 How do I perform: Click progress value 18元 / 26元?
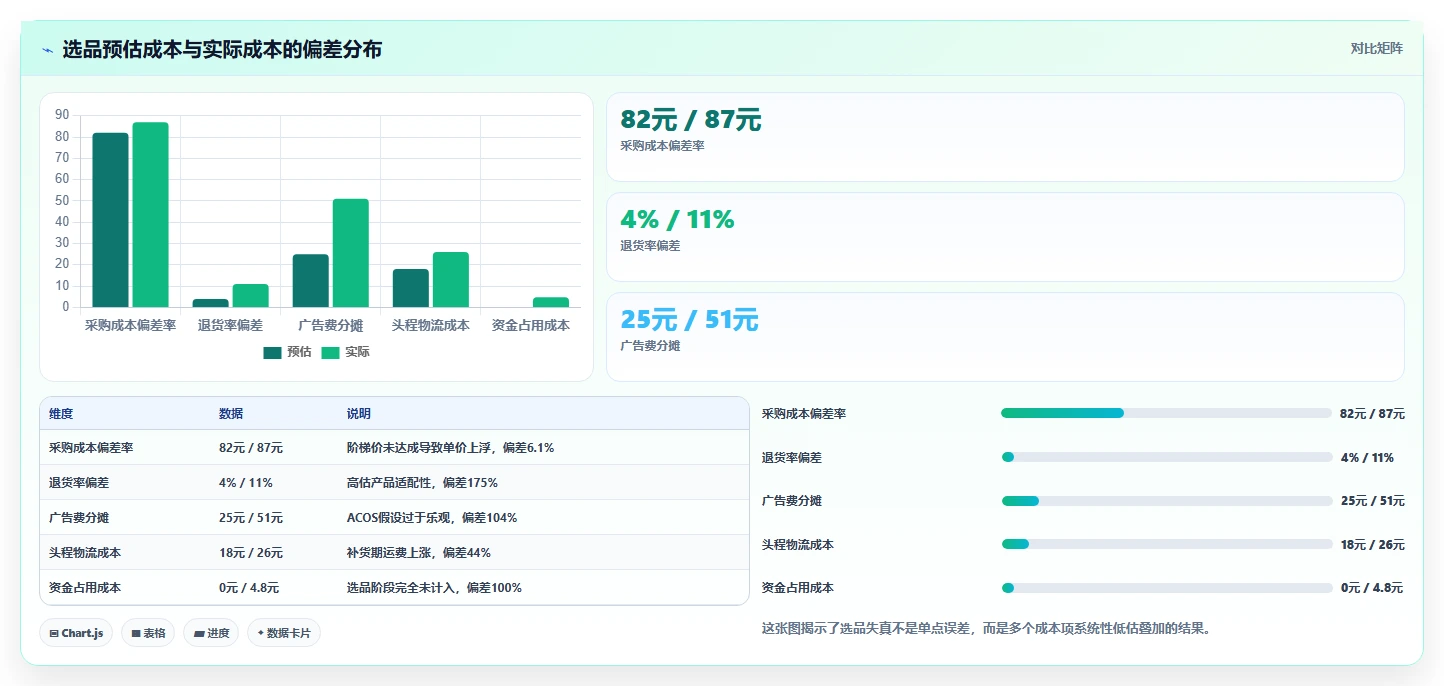click(x=1372, y=544)
